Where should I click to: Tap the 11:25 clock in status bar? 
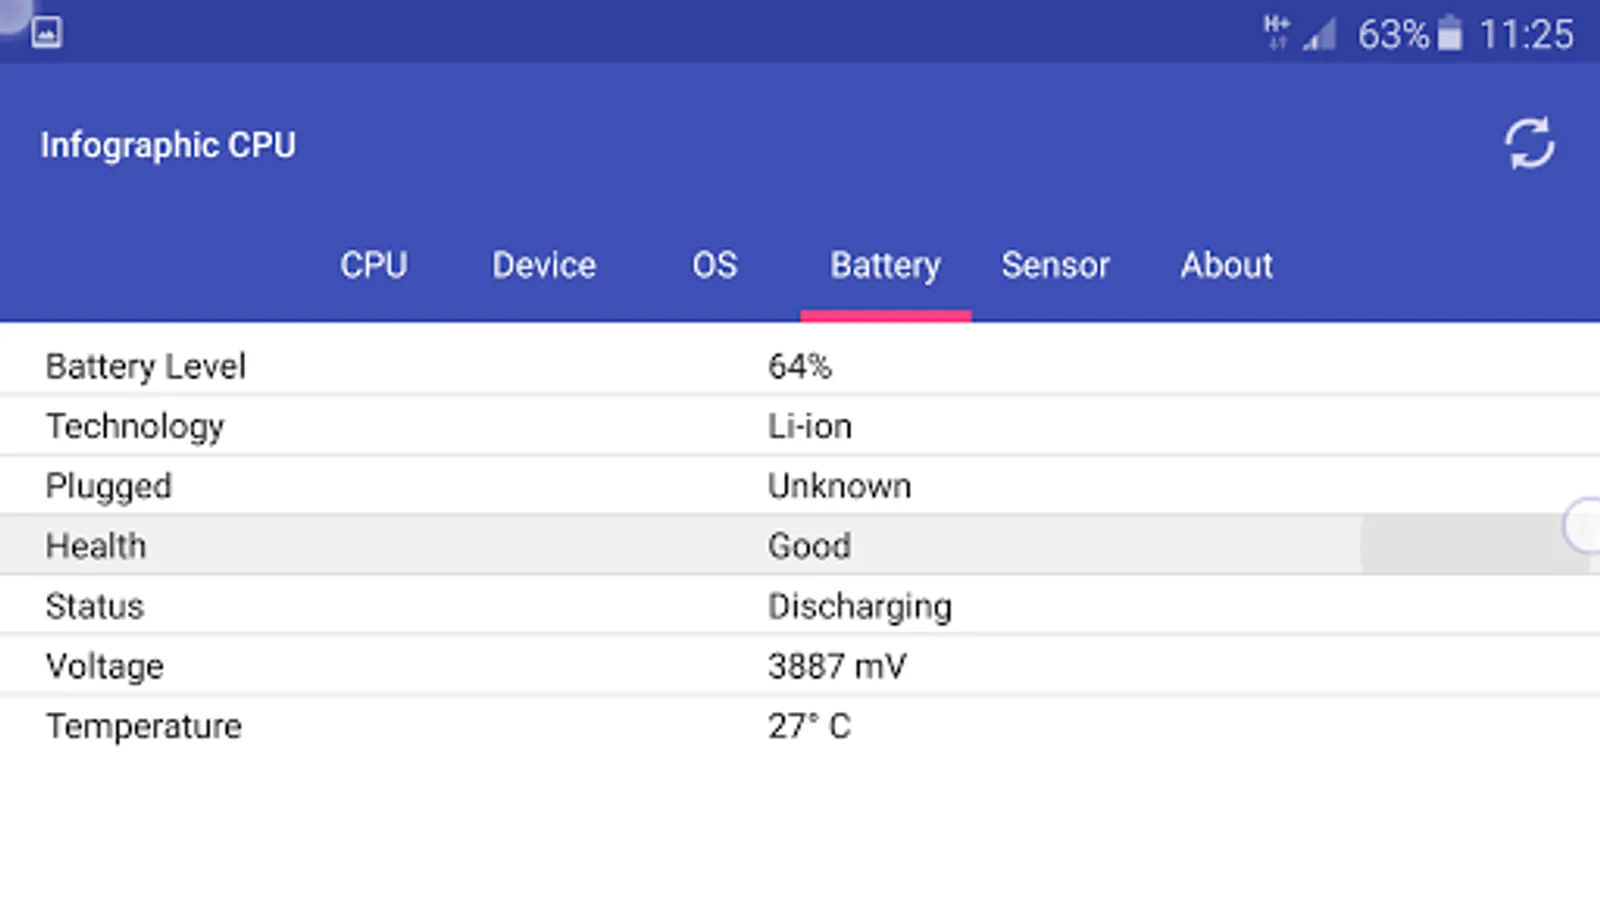point(1526,35)
